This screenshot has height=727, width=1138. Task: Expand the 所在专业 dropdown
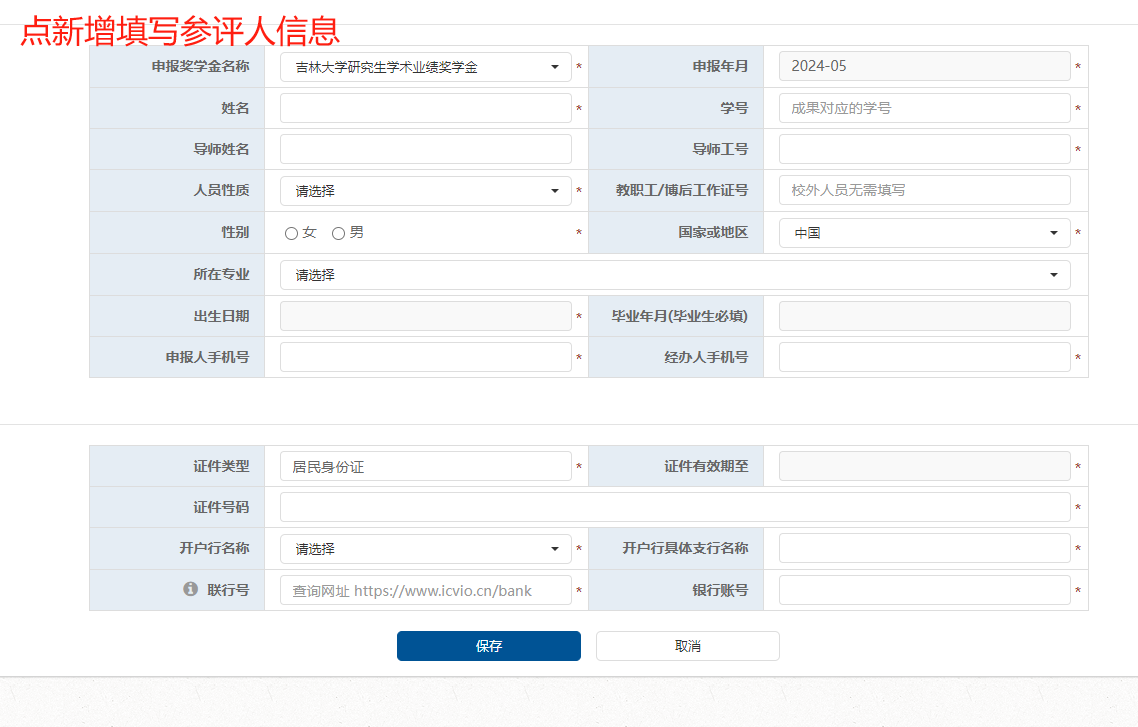[674, 275]
